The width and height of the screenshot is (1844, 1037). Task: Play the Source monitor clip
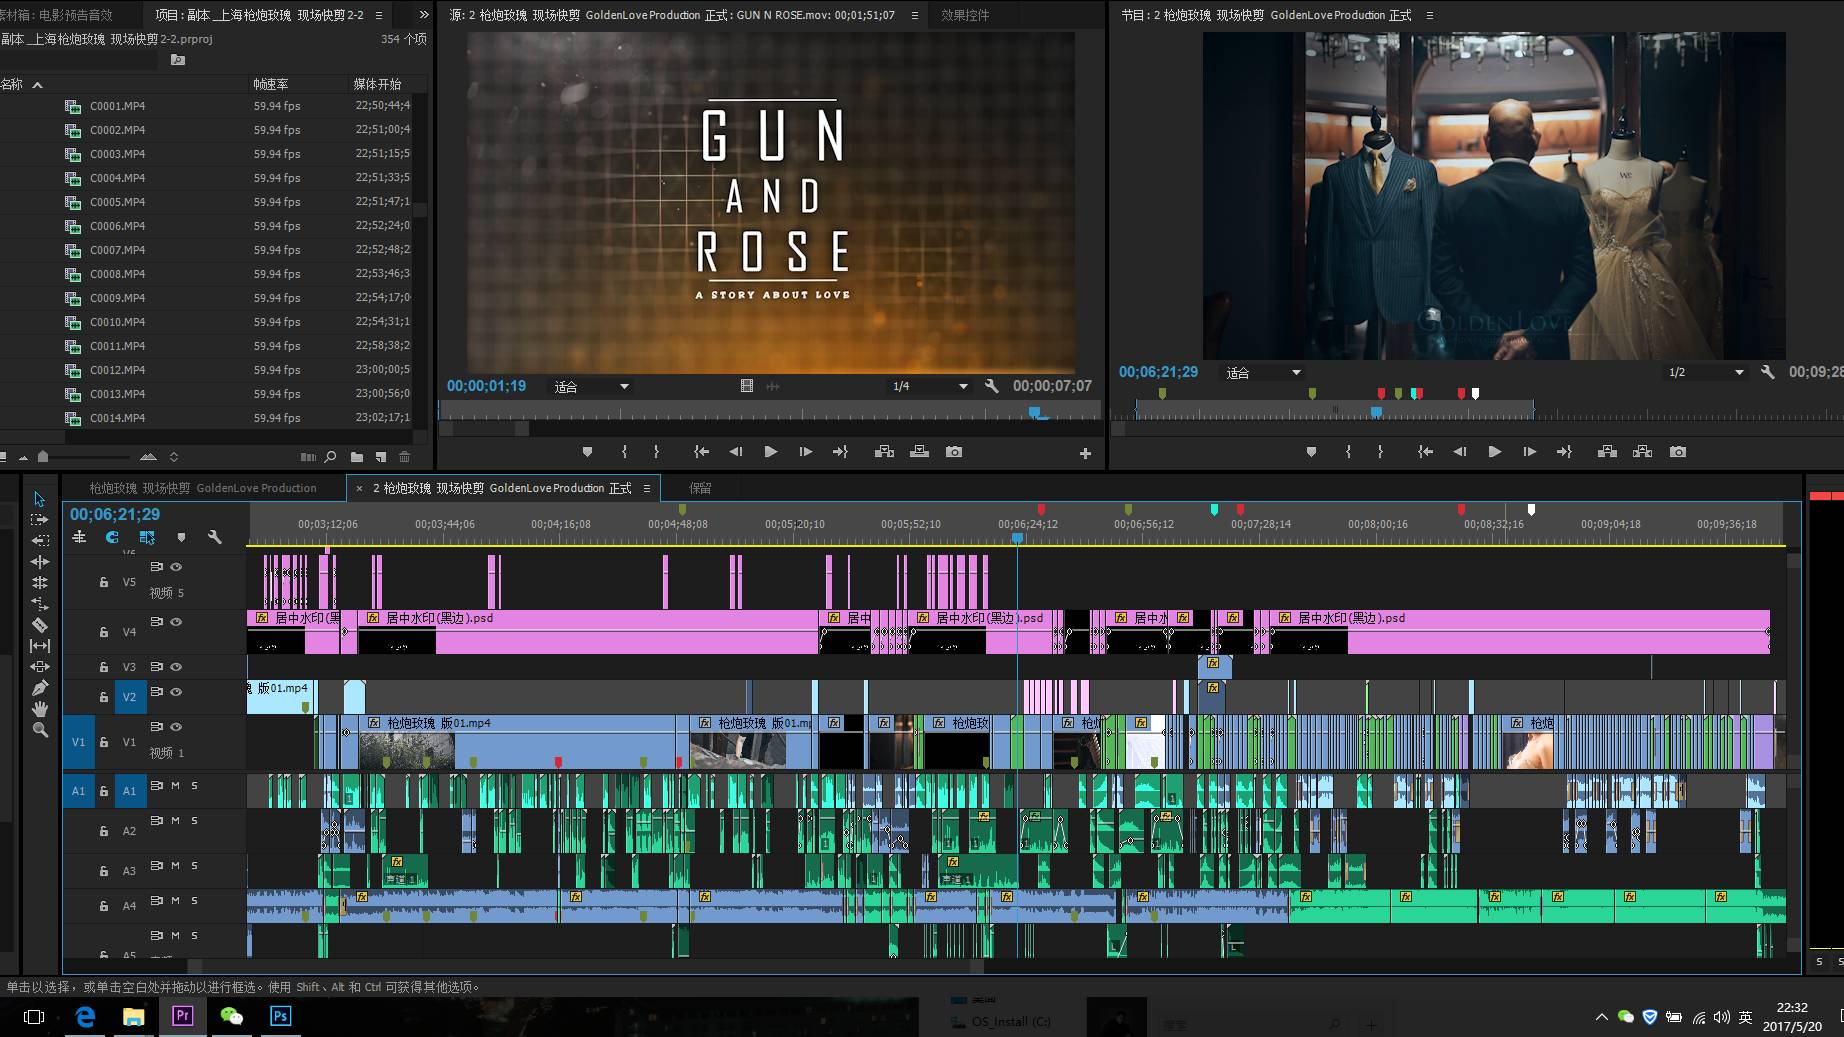(770, 452)
